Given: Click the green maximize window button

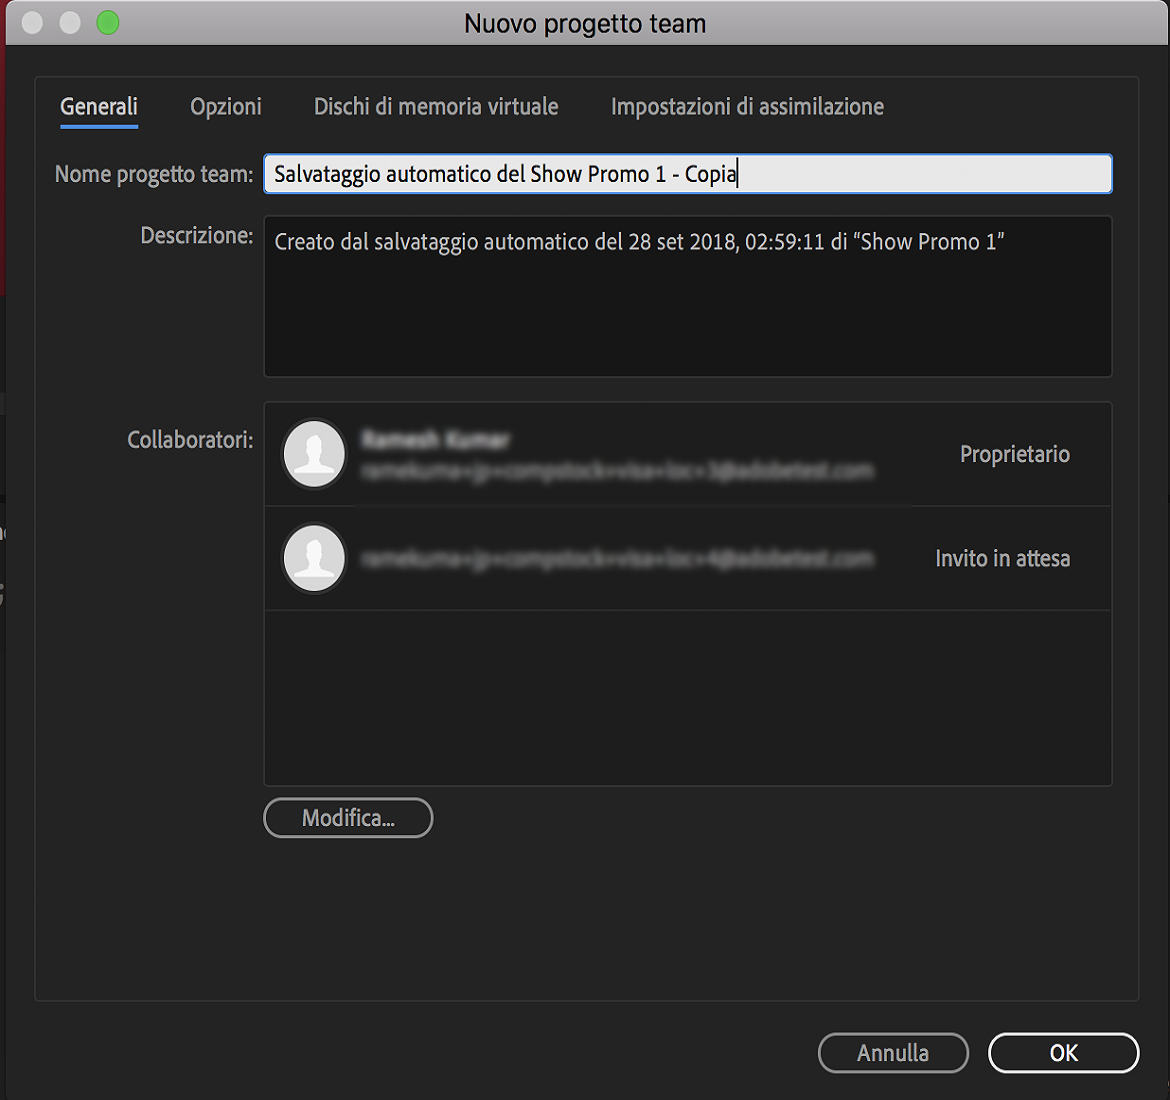Looking at the screenshot, I should [107, 22].
